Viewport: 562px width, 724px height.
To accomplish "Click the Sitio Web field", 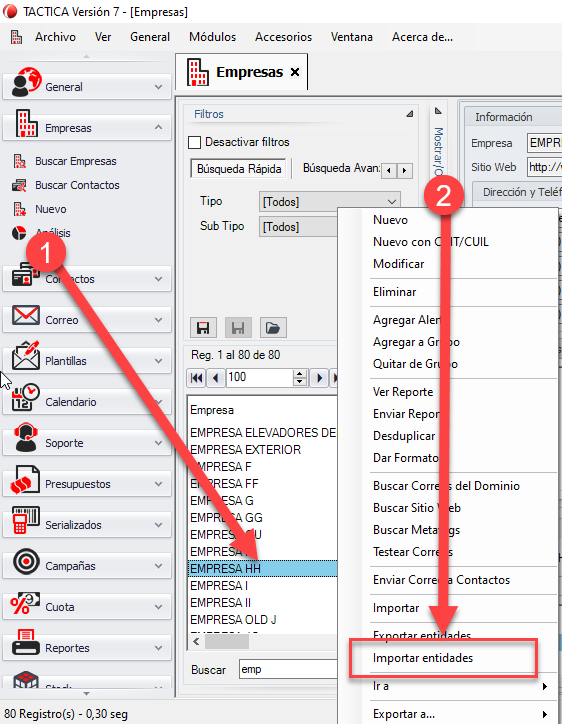I will coord(544,167).
